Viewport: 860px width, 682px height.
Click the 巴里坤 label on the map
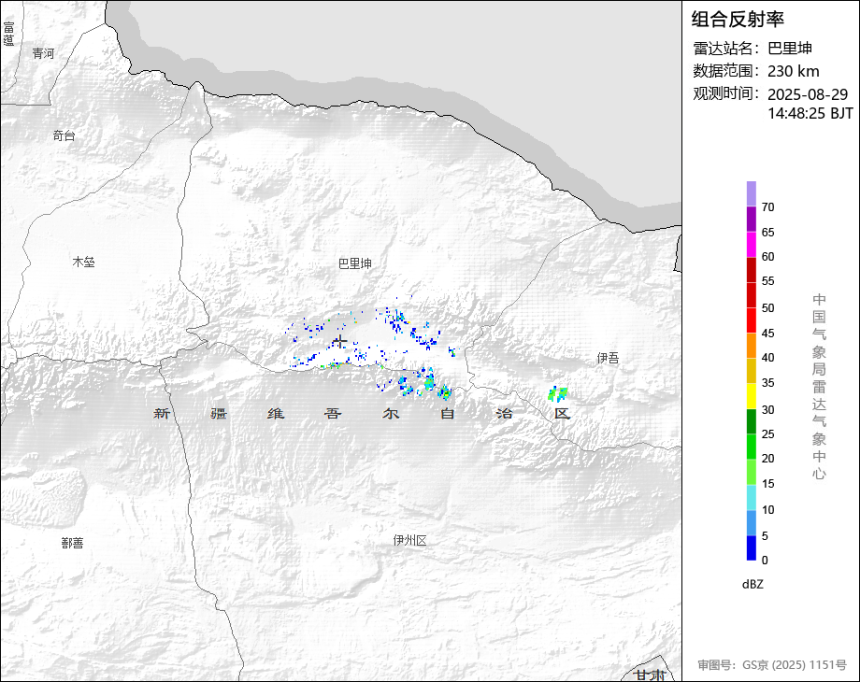355,264
